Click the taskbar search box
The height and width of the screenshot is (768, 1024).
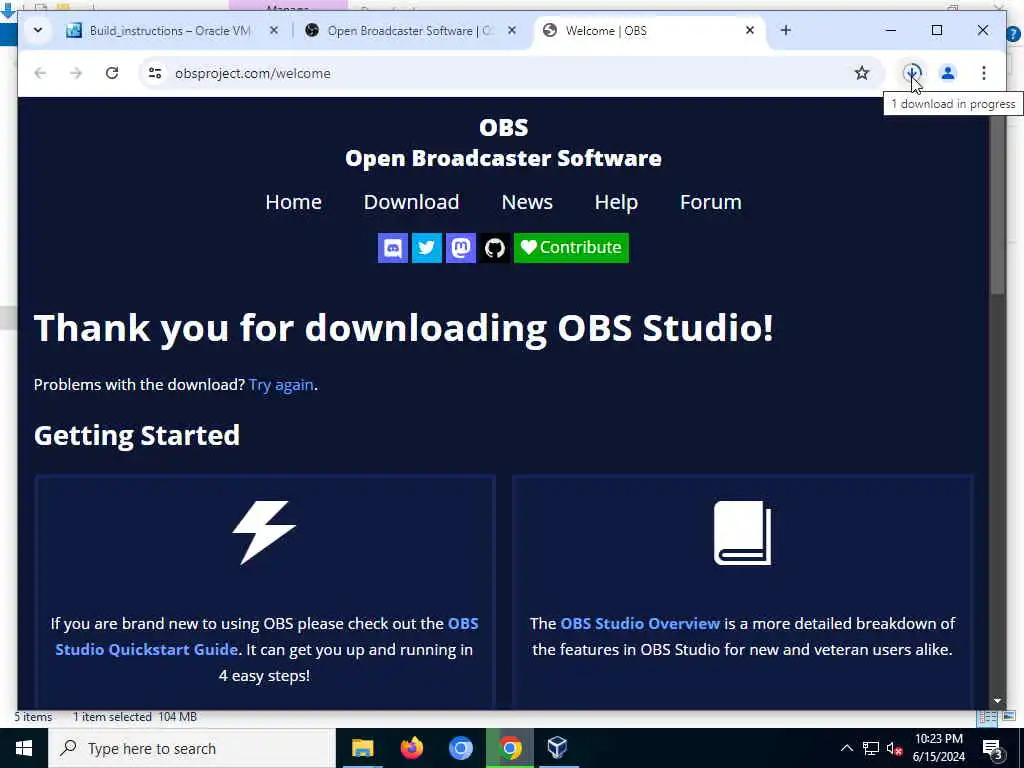point(192,748)
